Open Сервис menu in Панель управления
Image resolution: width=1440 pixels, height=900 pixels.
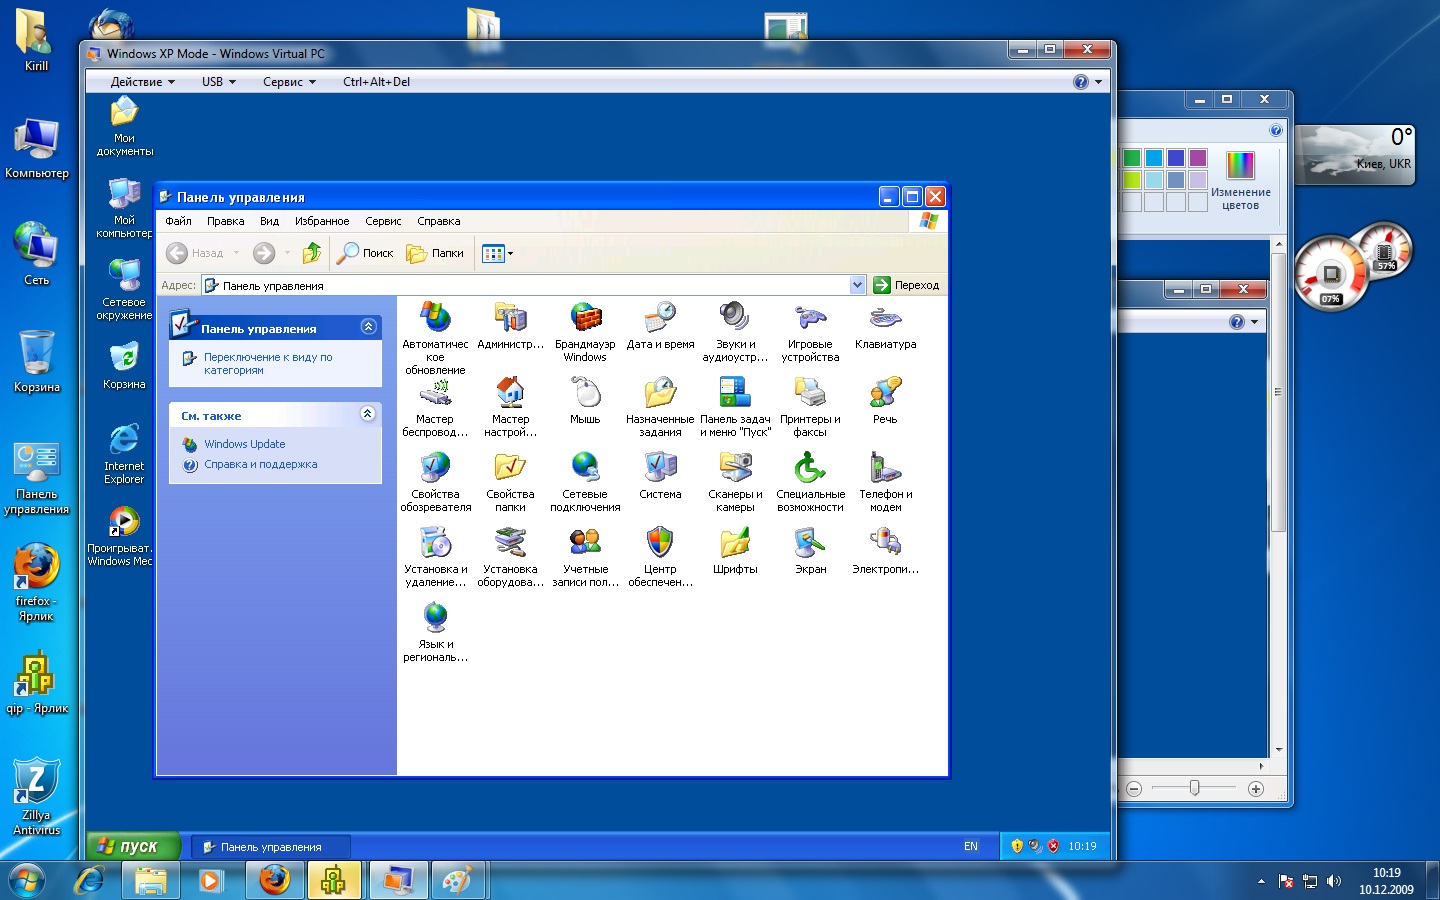coord(383,221)
